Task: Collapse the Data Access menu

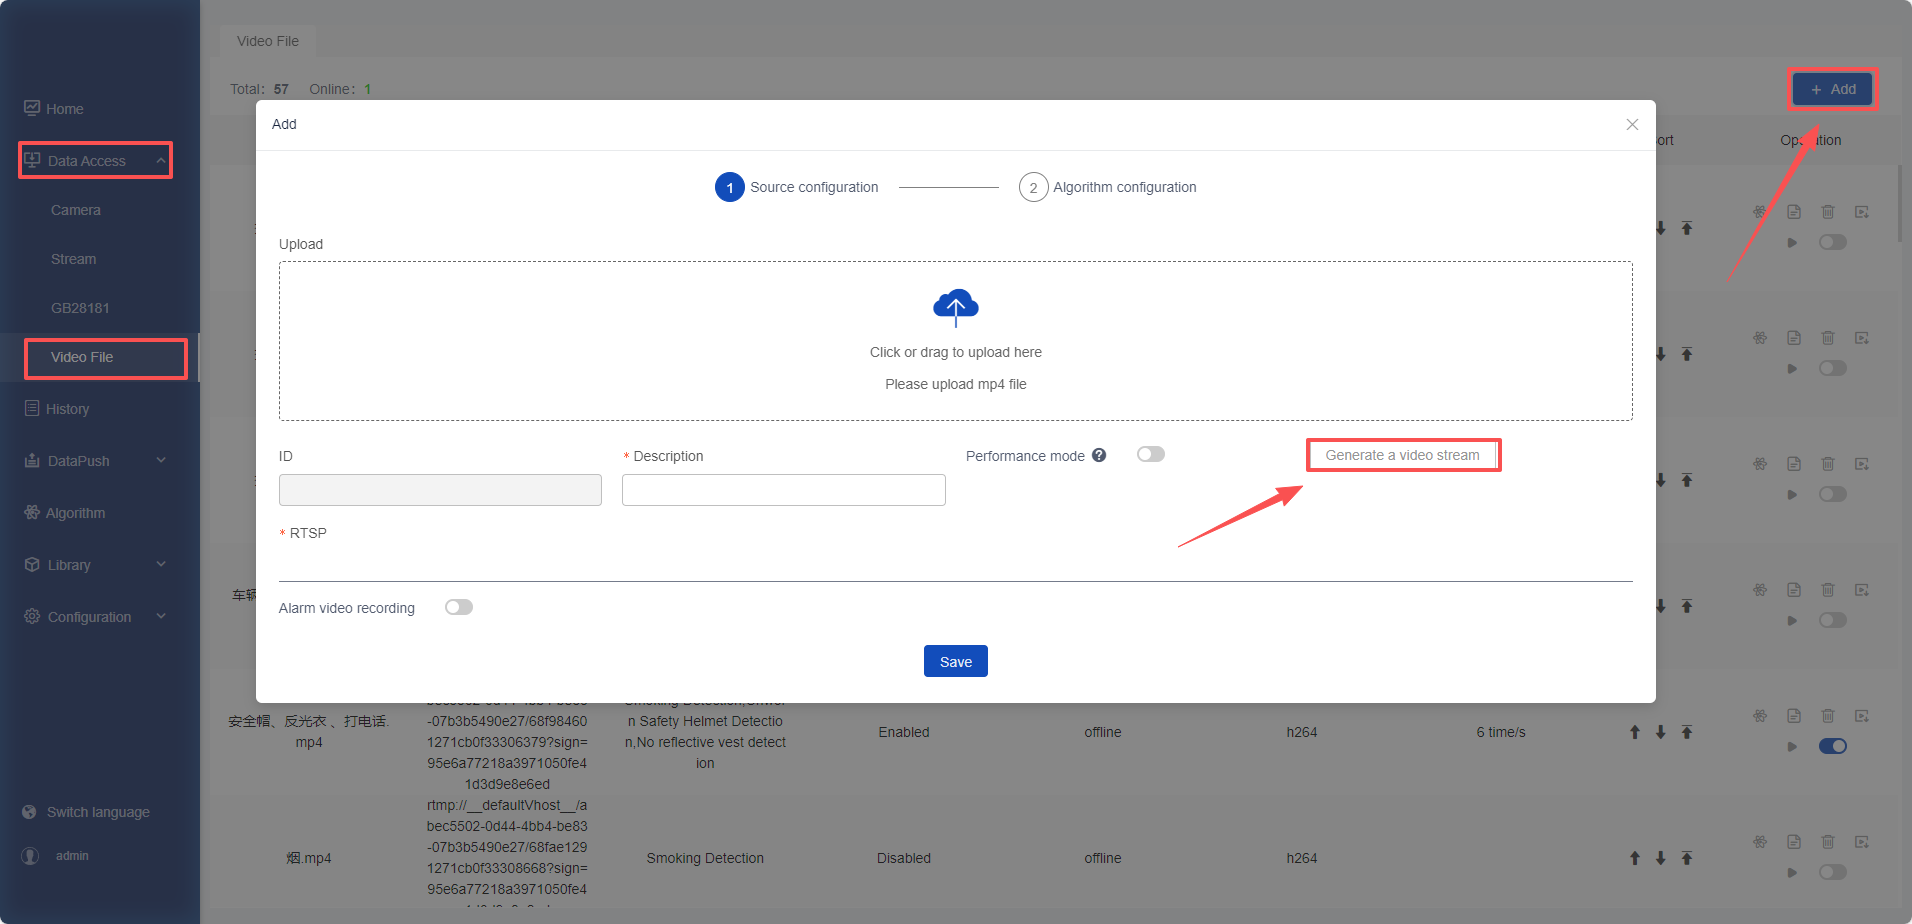Action: [x=160, y=160]
